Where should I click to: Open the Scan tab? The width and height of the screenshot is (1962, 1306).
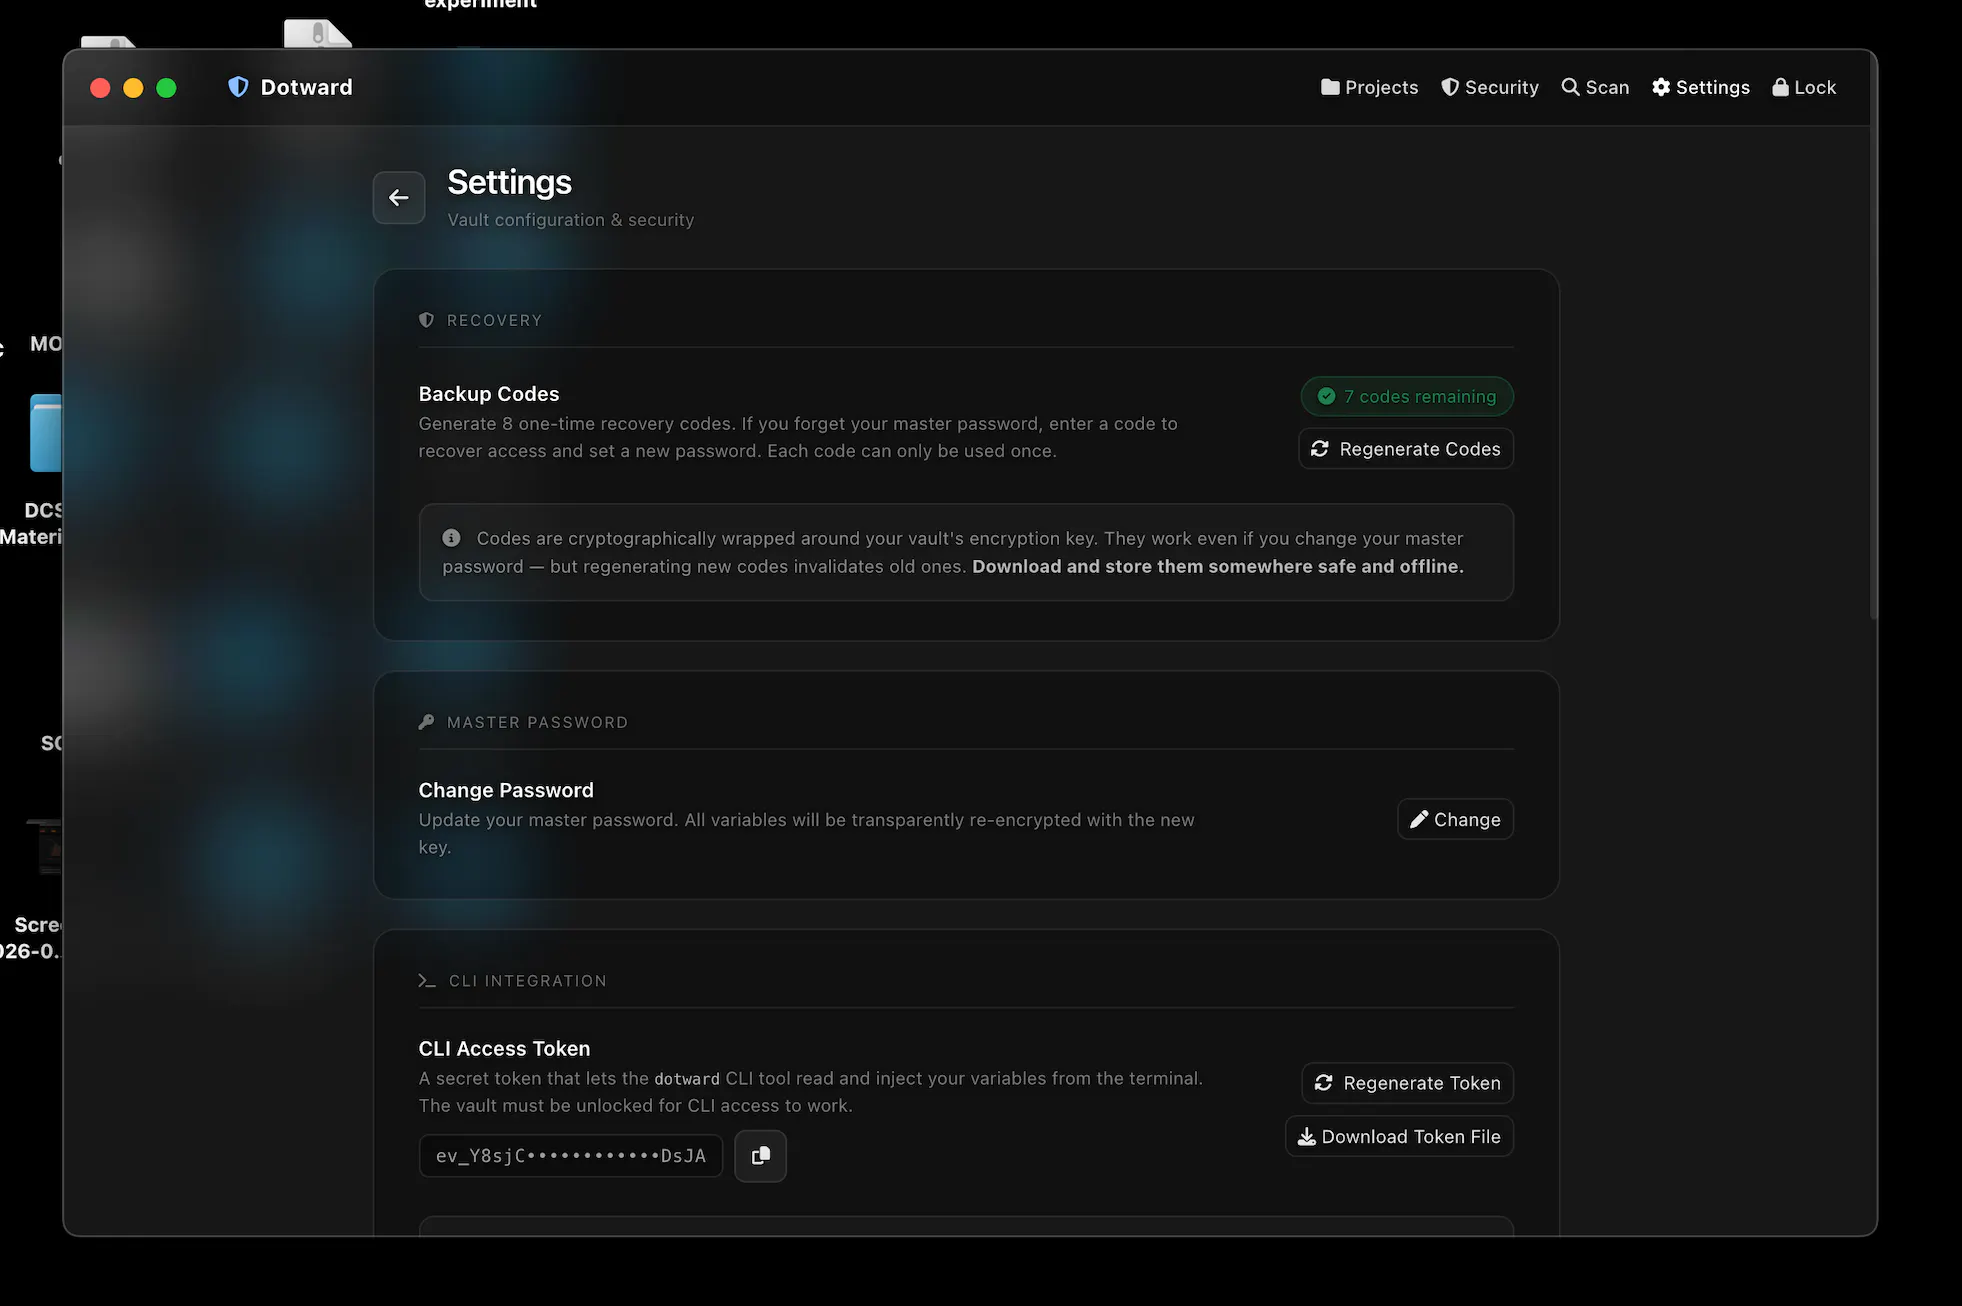click(1595, 87)
